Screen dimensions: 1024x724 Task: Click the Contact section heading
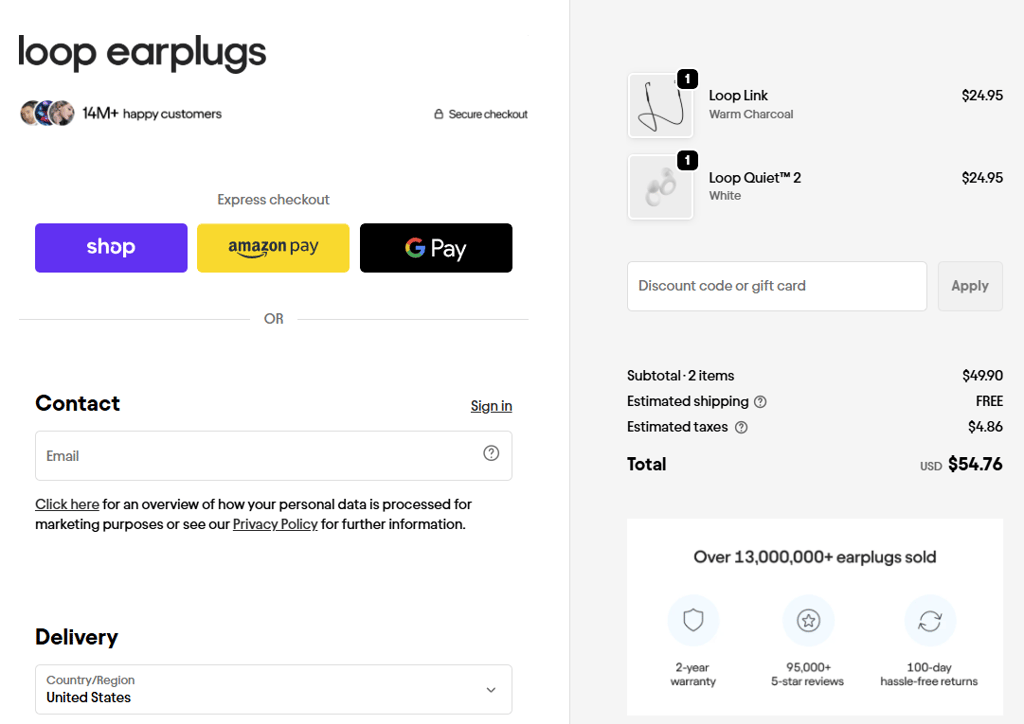tap(77, 403)
